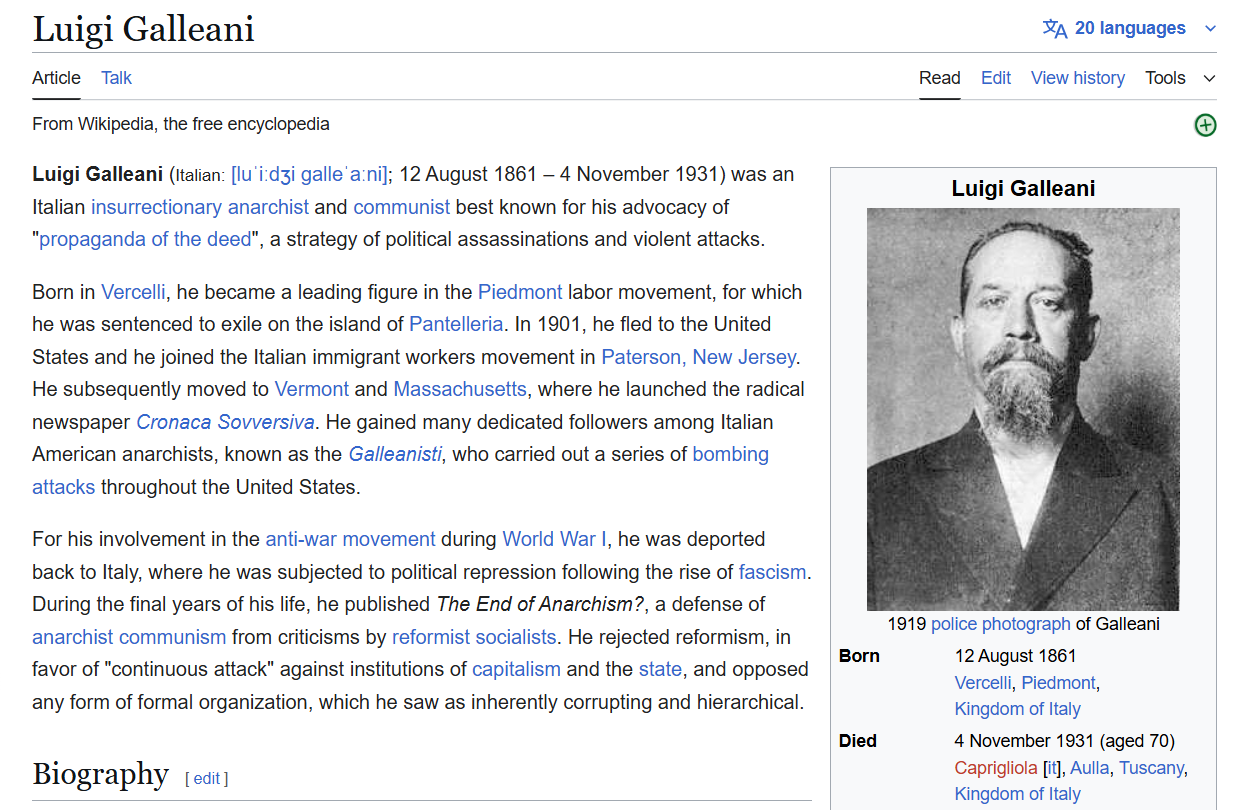Click the Italian pronunciation IPA link
This screenshot has height=810, width=1236.
click(309, 175)
